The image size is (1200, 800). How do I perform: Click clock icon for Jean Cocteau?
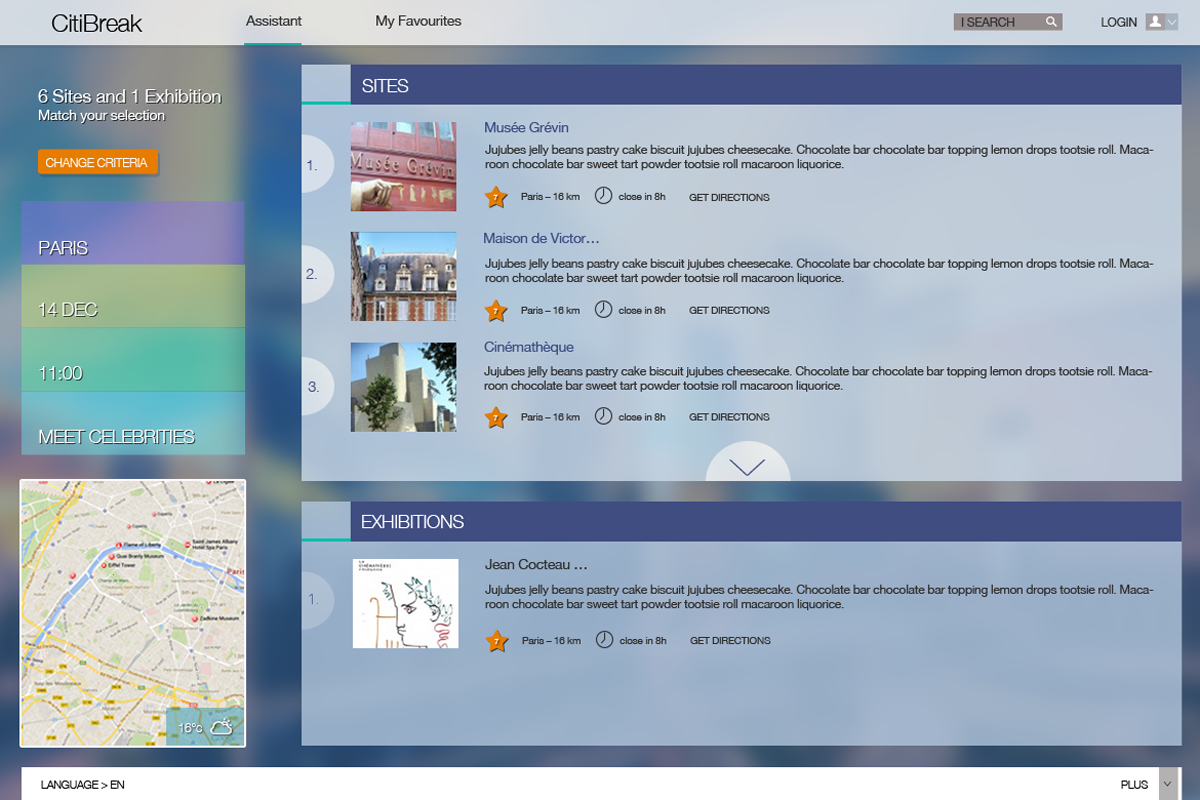[604, 640]
